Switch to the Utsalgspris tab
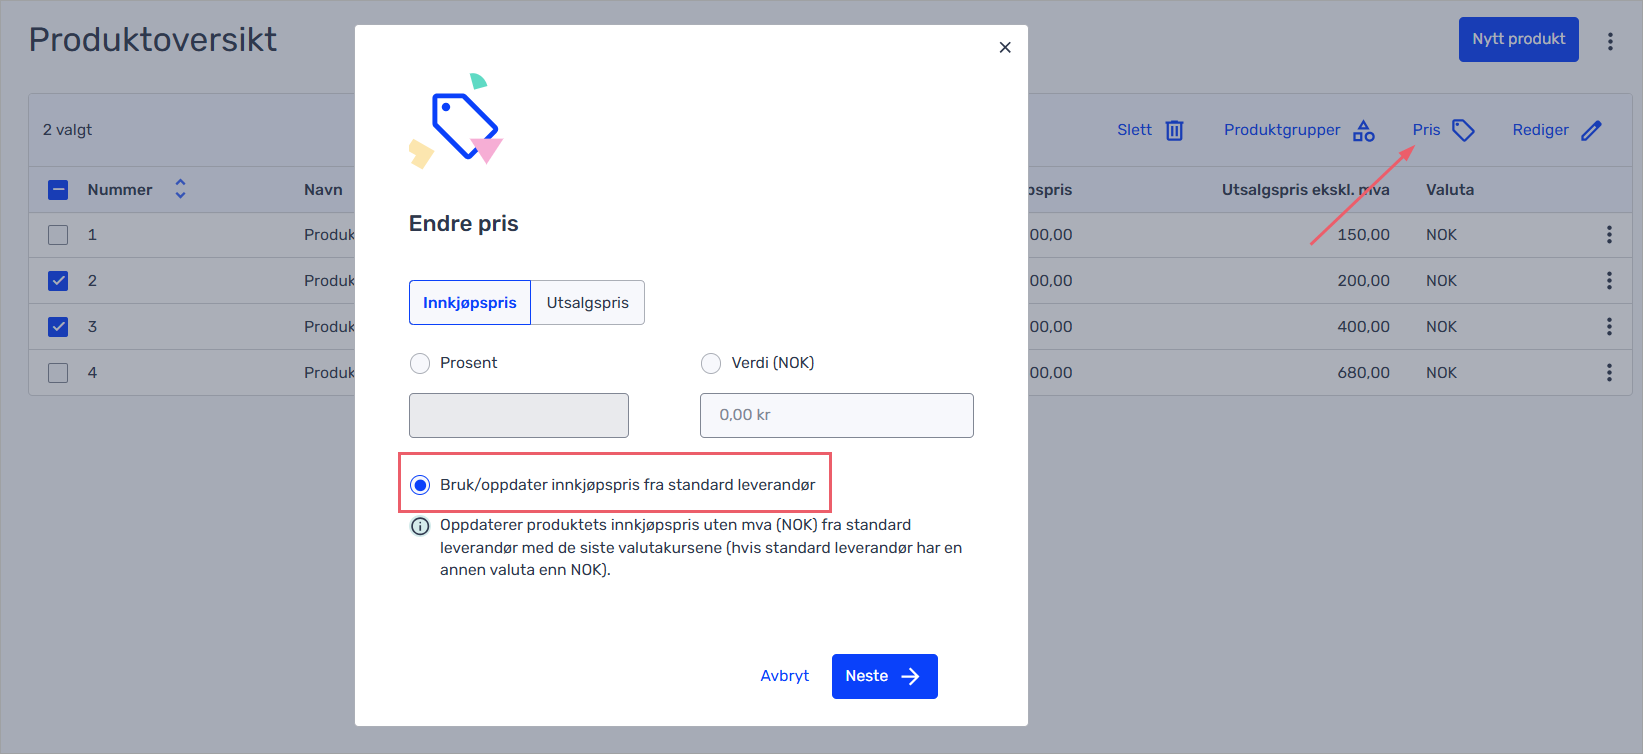1643x754 pixels. [588, 302]
